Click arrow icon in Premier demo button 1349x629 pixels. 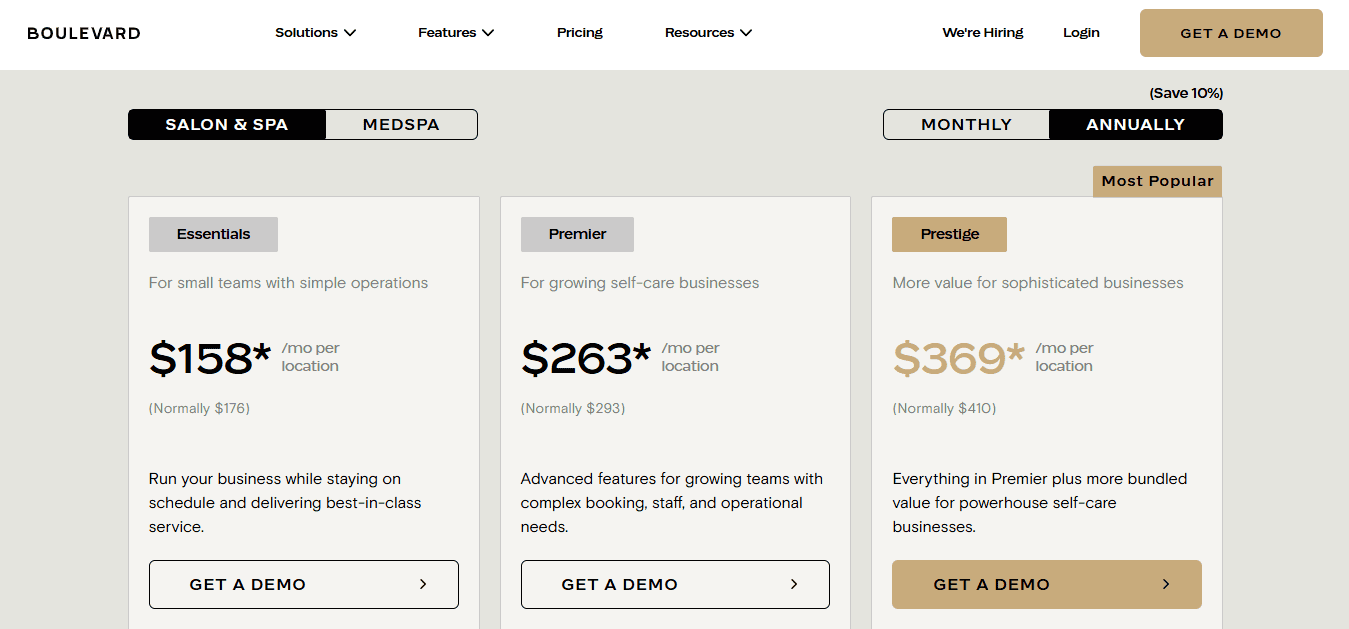click(x=794, y=584)
